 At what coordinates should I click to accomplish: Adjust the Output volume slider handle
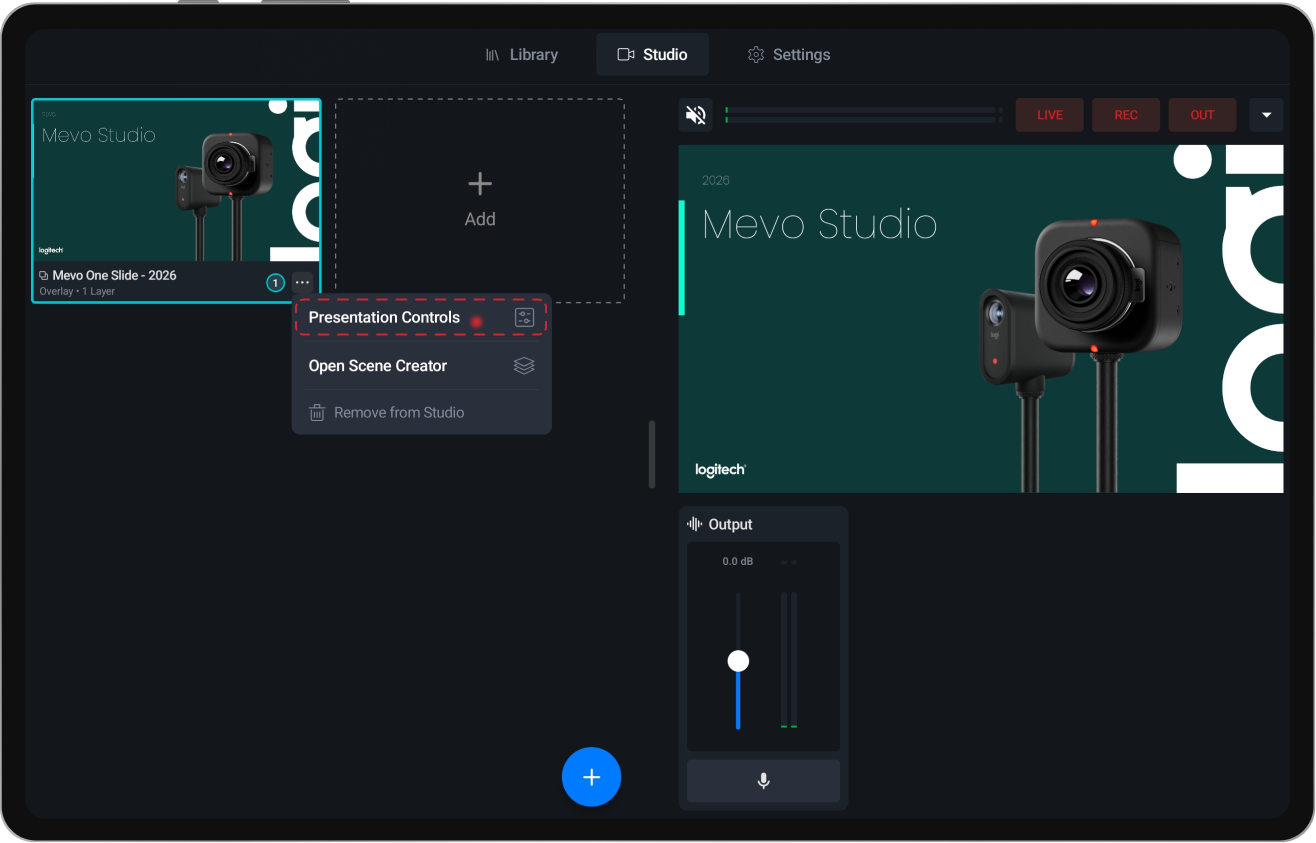(x=738, y=660)
